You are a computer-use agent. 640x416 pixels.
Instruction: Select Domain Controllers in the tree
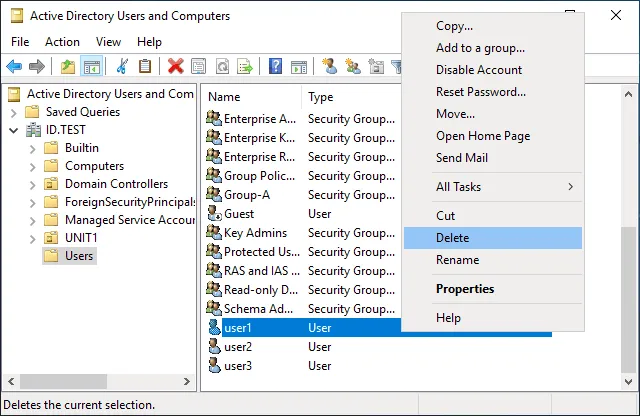click(116, 184)
